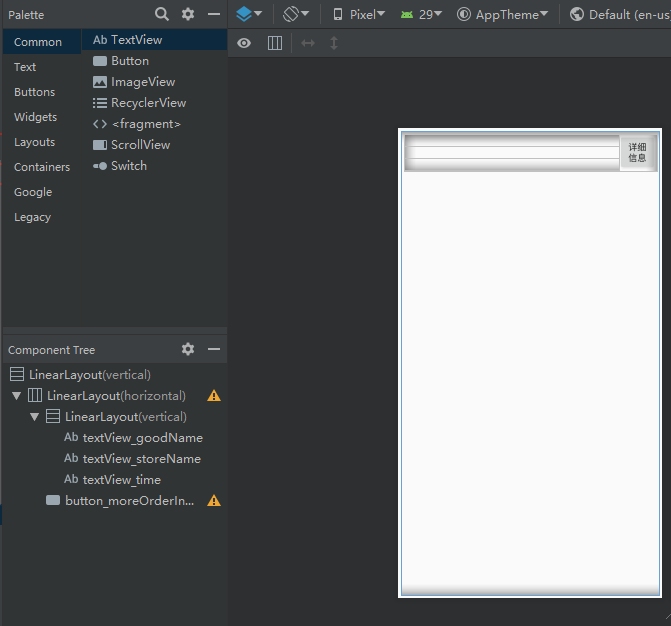Select RecyclerView in the palette list

[148, 103]
